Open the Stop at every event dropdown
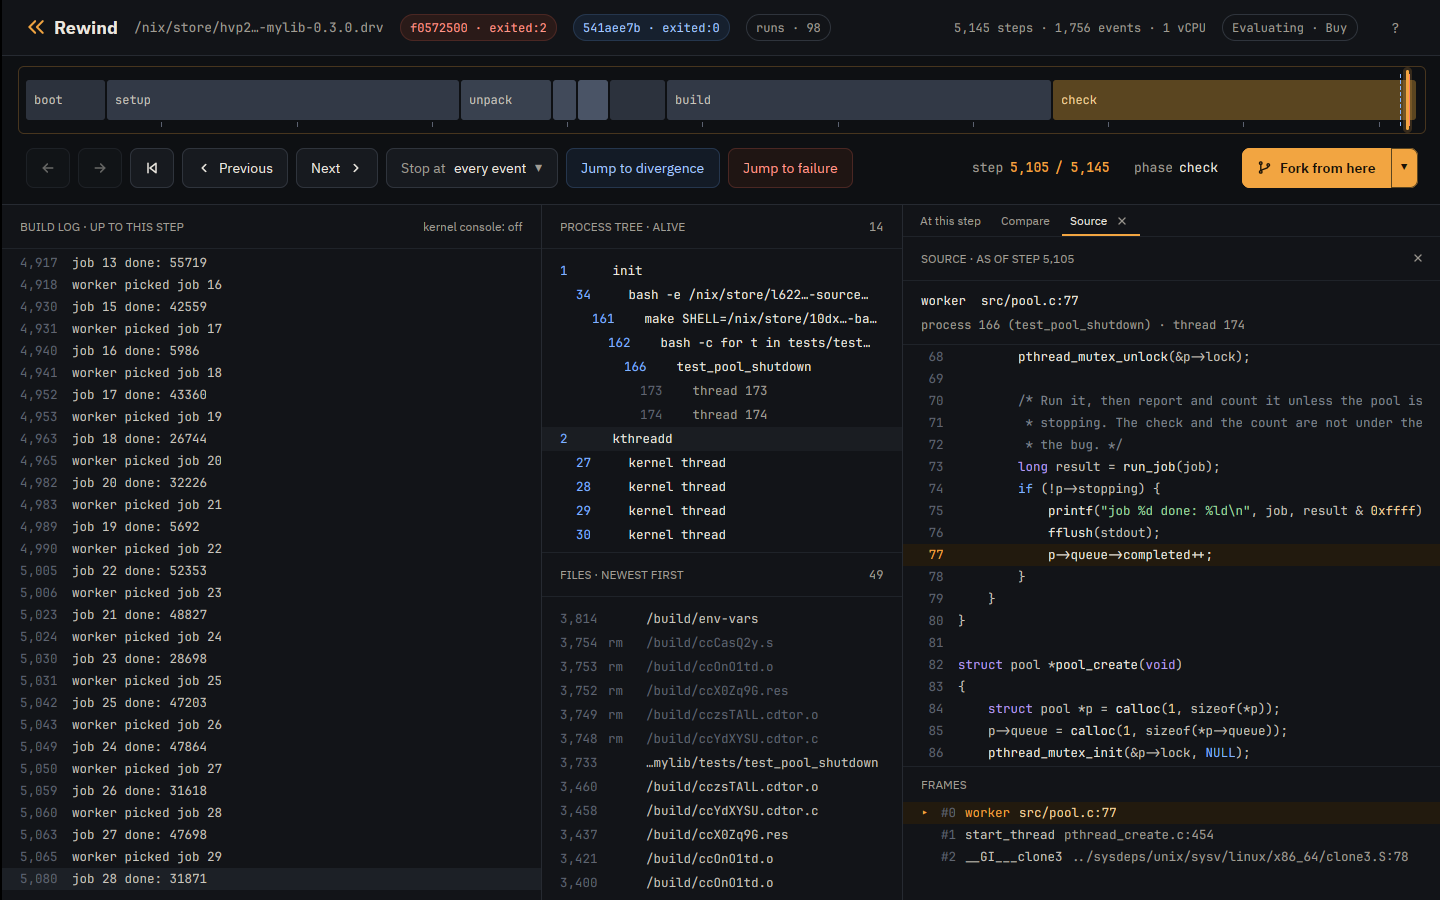 point(472,168)
